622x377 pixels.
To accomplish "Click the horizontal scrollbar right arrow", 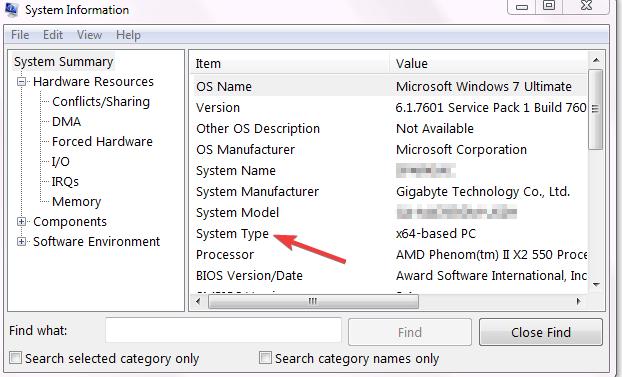I will tap(579, 302).
